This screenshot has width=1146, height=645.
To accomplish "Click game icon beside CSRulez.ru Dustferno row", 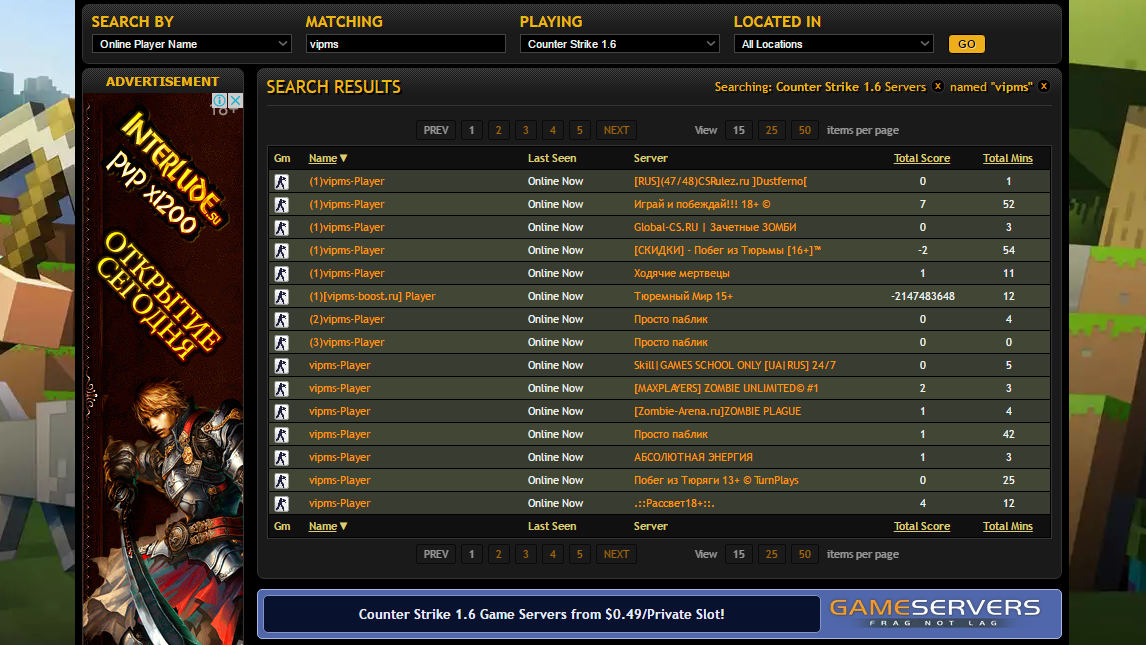I will 281,182.
